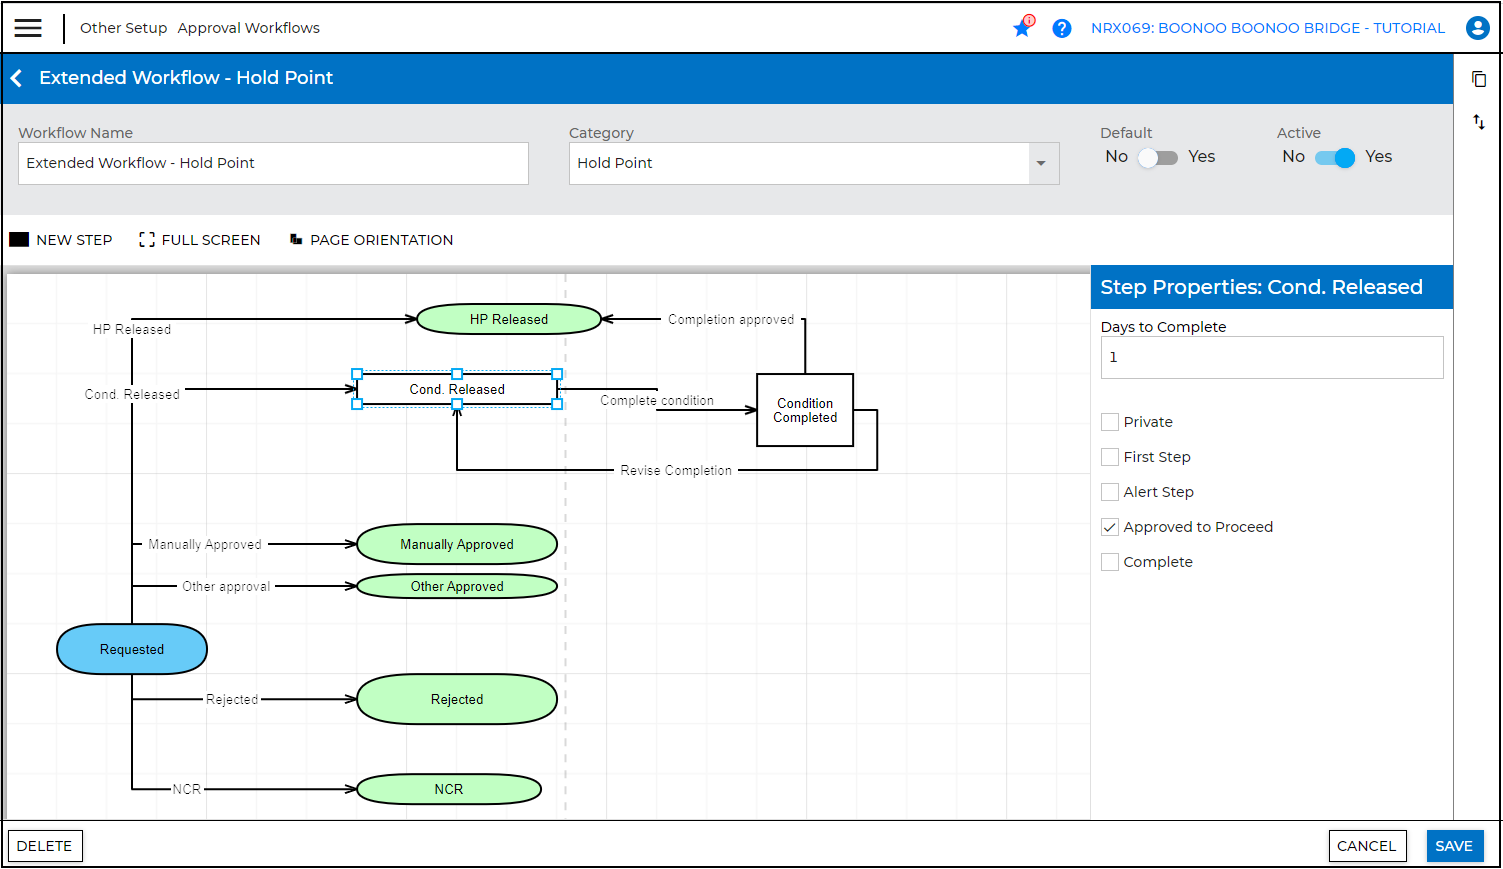This screenshot has height=869, width=1503.
Task: Change the page orientation
Action: pyautogui.click(x=371, y=240)
